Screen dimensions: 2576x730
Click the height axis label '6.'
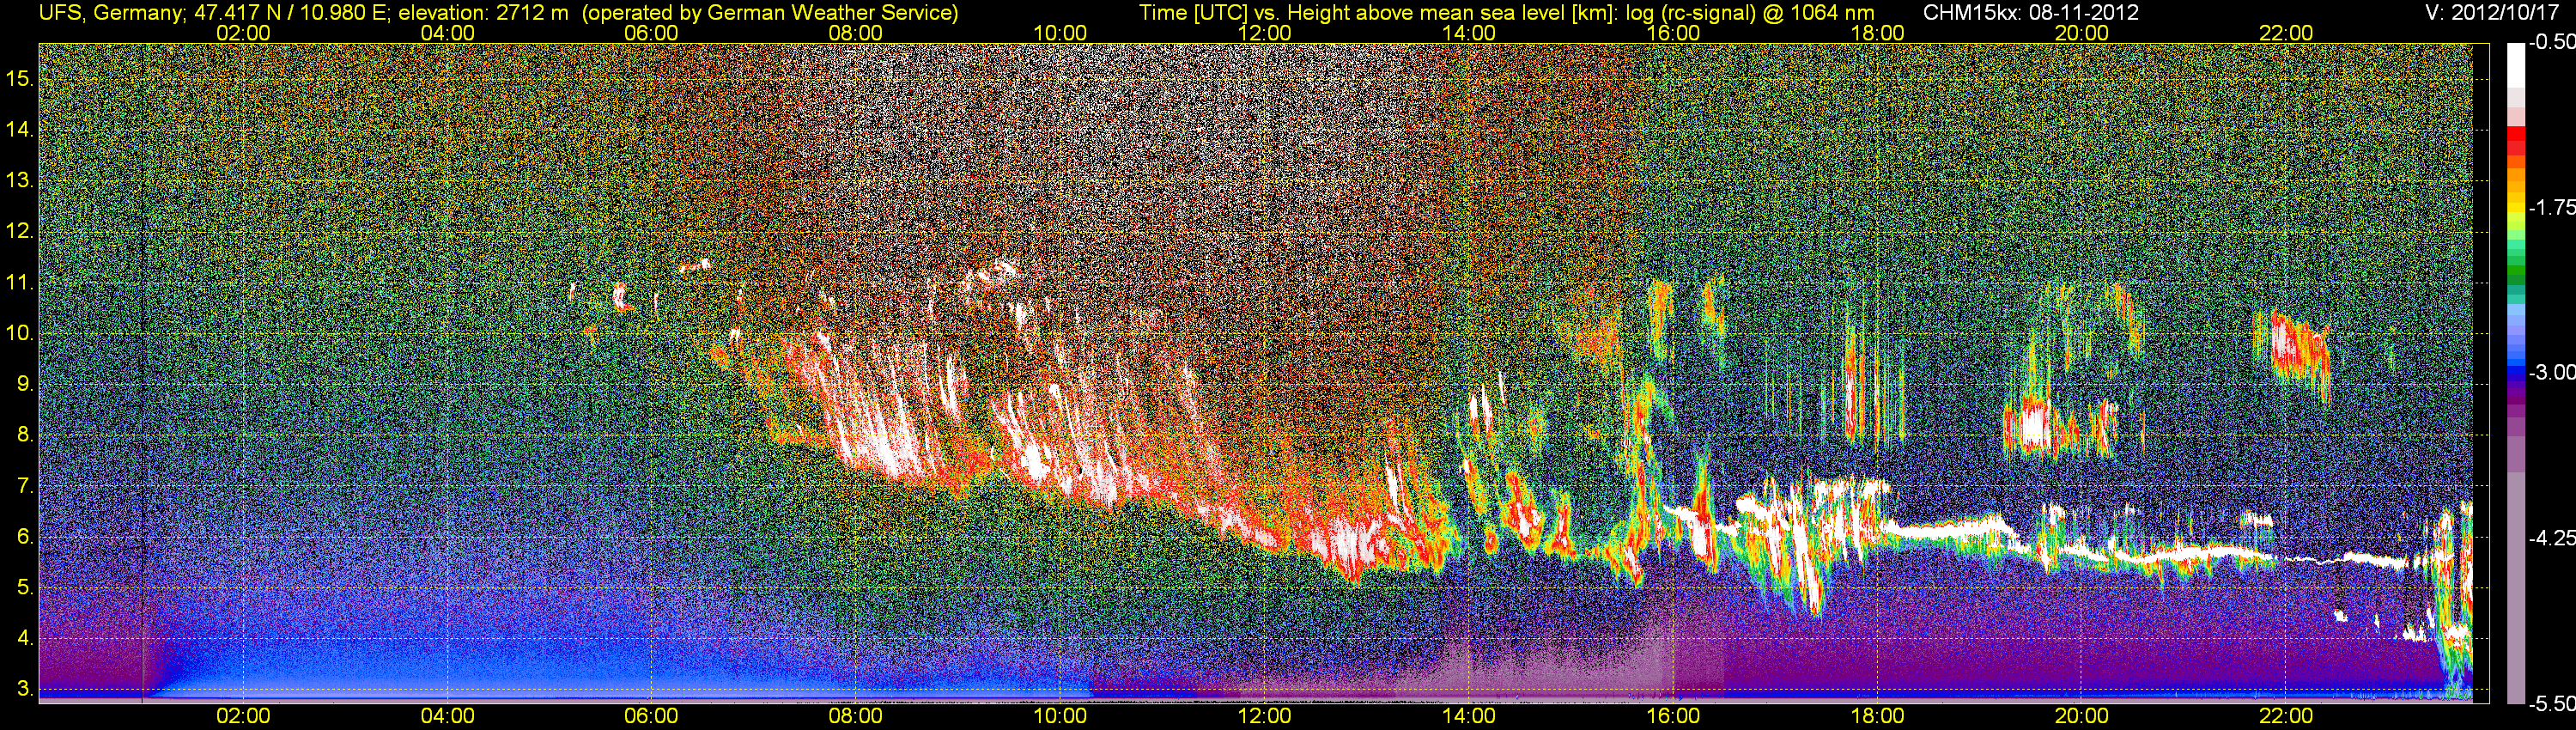[25, 537]
